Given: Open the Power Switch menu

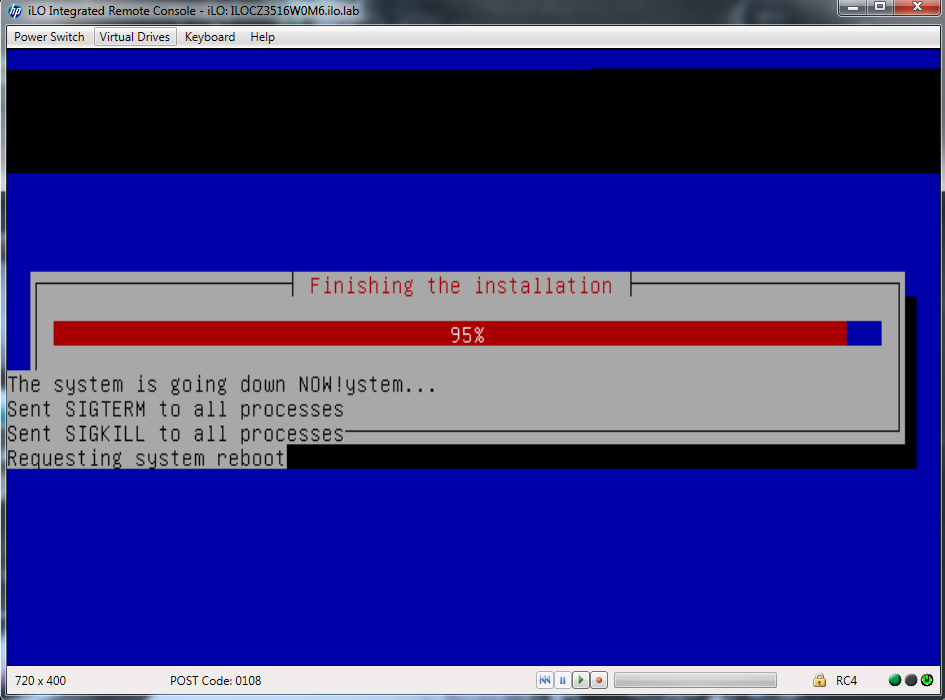Looking at the screenshot, I should [x=49, y=37].
